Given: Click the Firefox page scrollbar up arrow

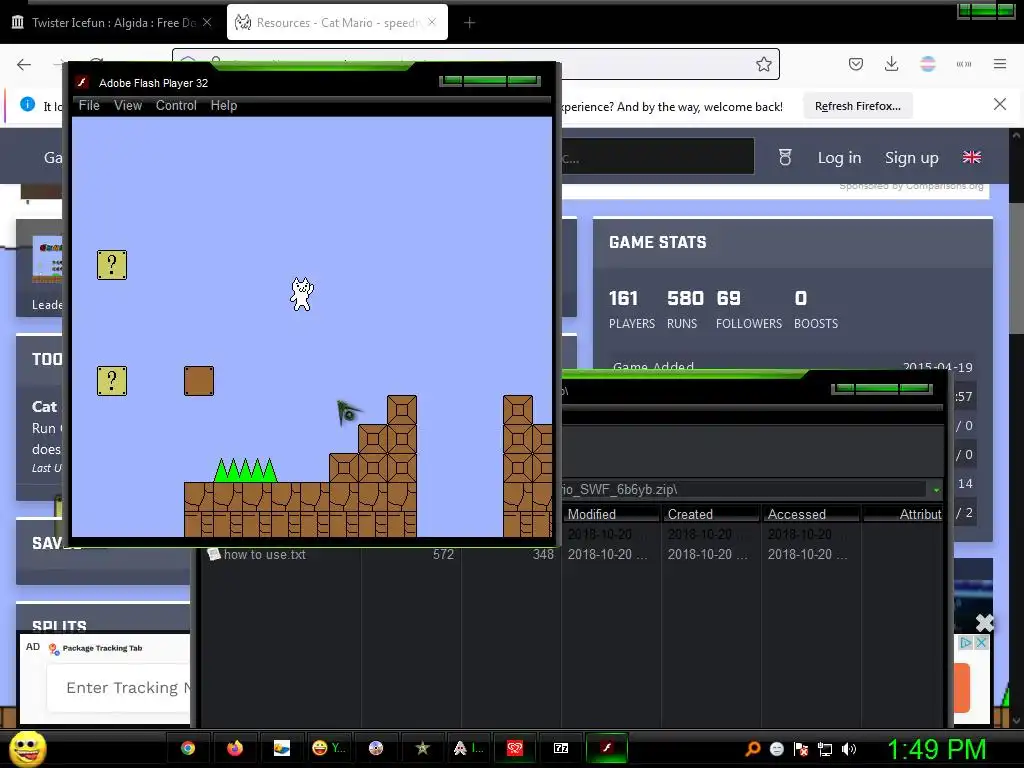Looking at the screenshot, I should click(1016, 136).
